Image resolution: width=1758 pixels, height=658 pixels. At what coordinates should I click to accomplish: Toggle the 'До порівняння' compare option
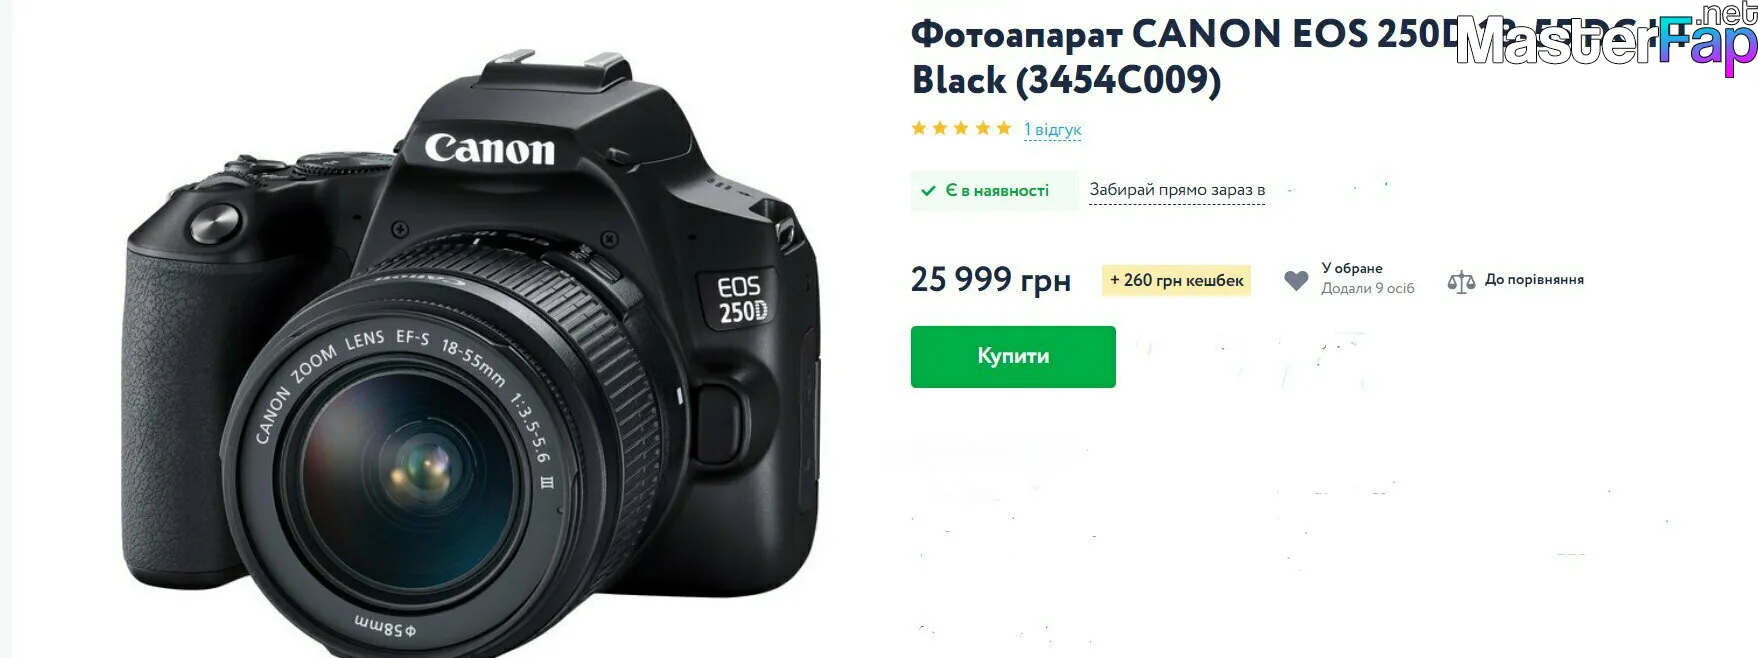click(x=1534, y=279)
